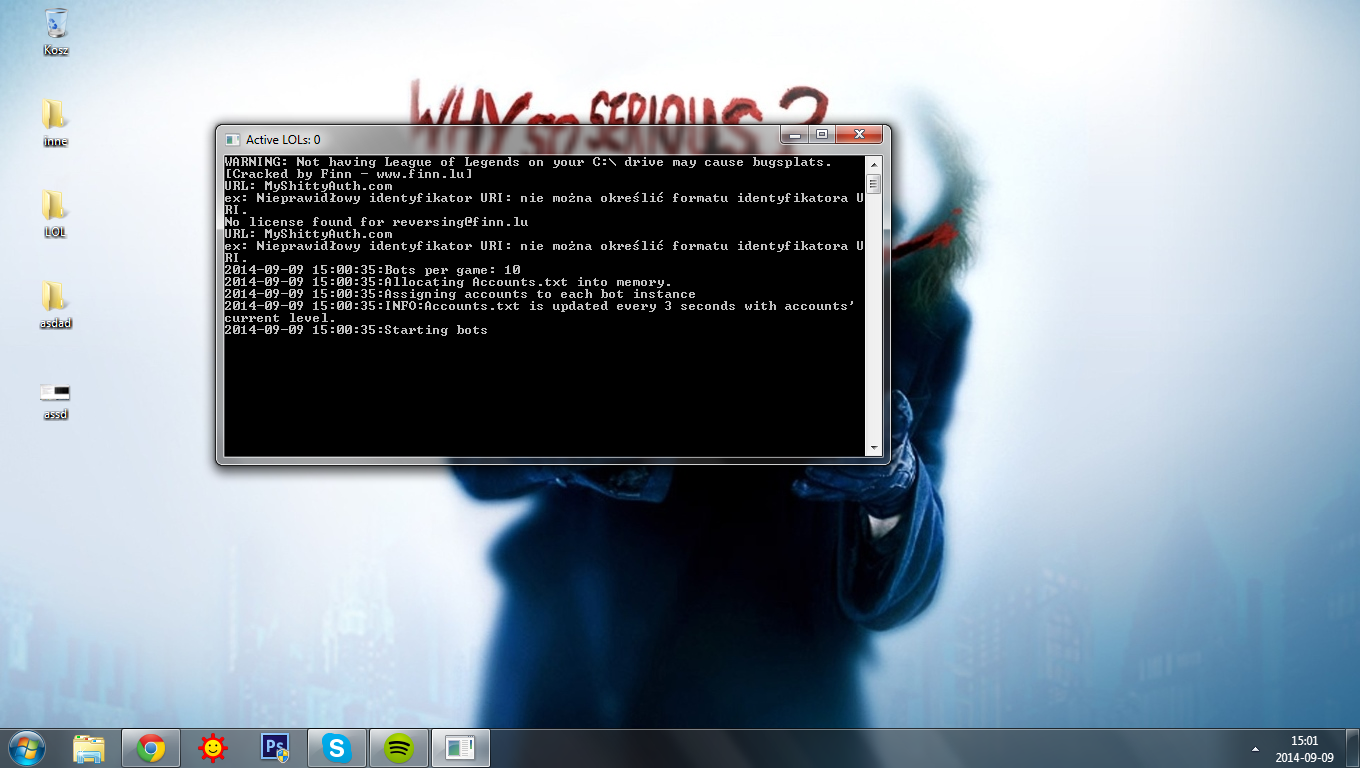1360x768 pixels.
Task: Close the Active LOLs console window
Action: pos(859,135)
